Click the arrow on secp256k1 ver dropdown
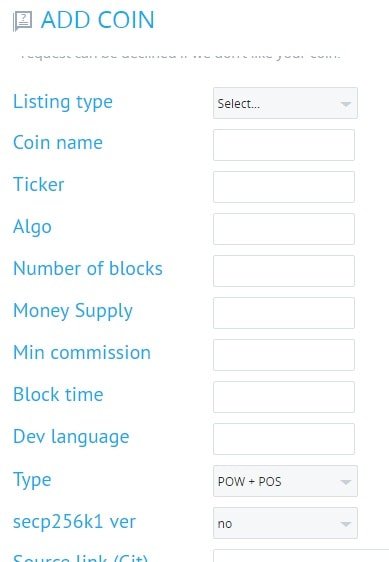389x562 pixels. point(346,524)
